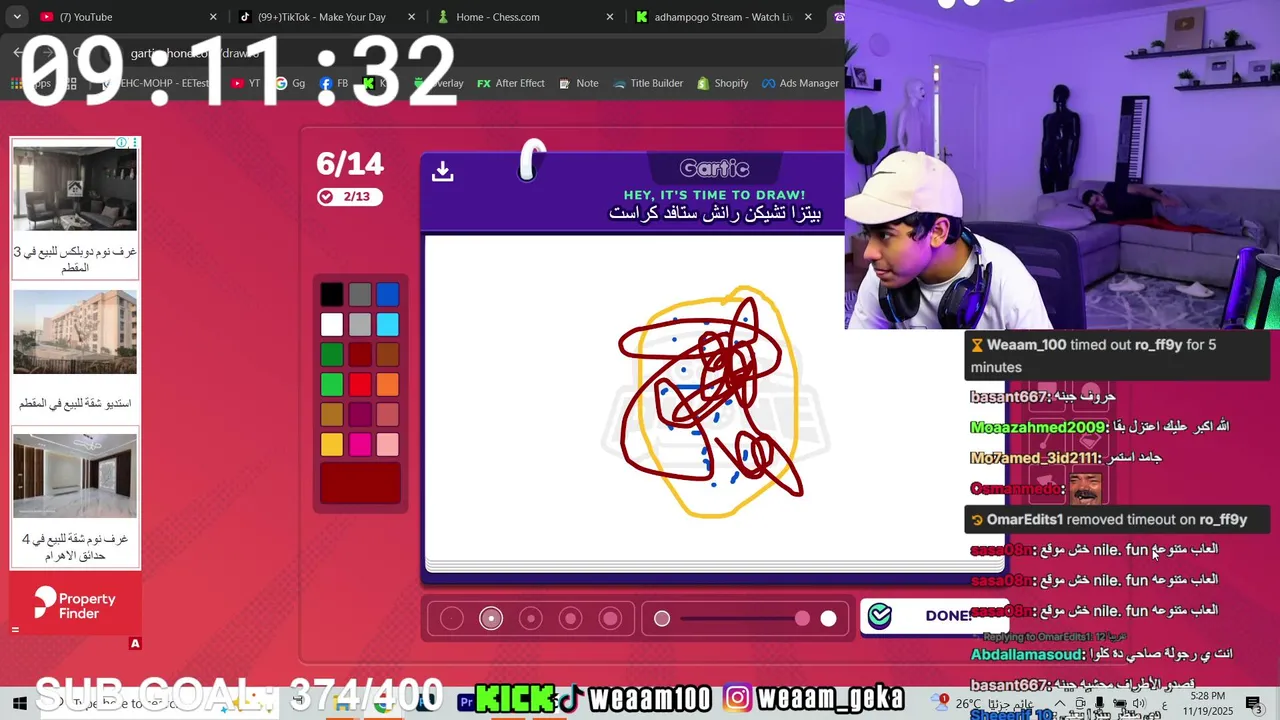Open the first bedroom duplex ad thumbnail
1280x720 pixels.
[x=75, y=188]
